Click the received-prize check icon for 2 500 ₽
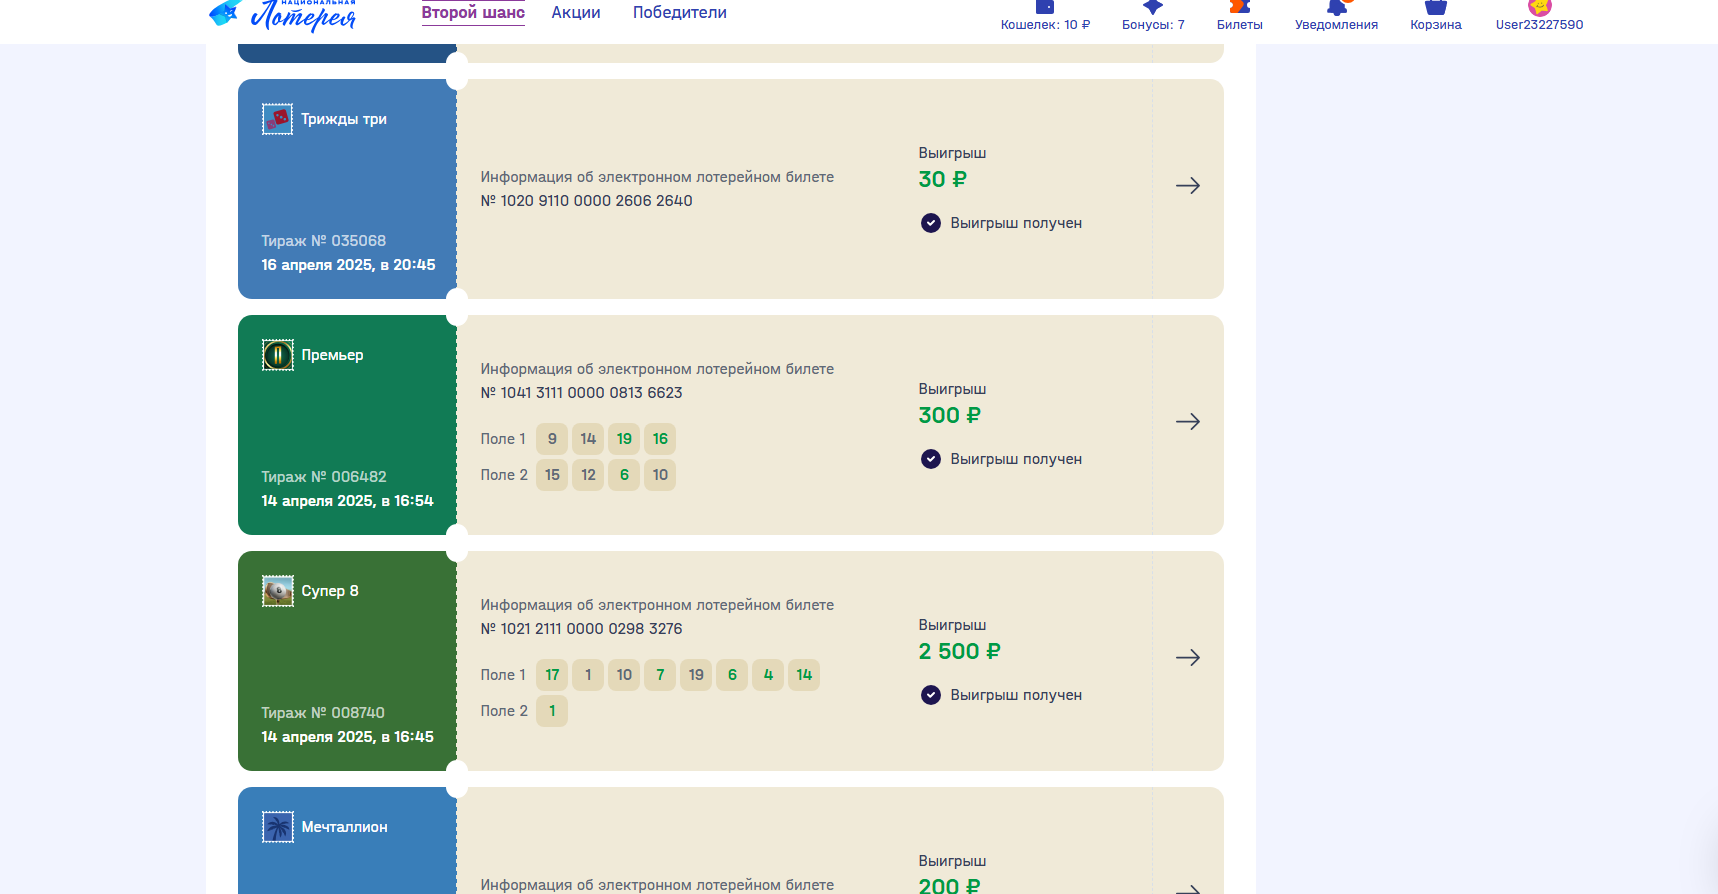 pyautogui.click(x=931, y=695)
